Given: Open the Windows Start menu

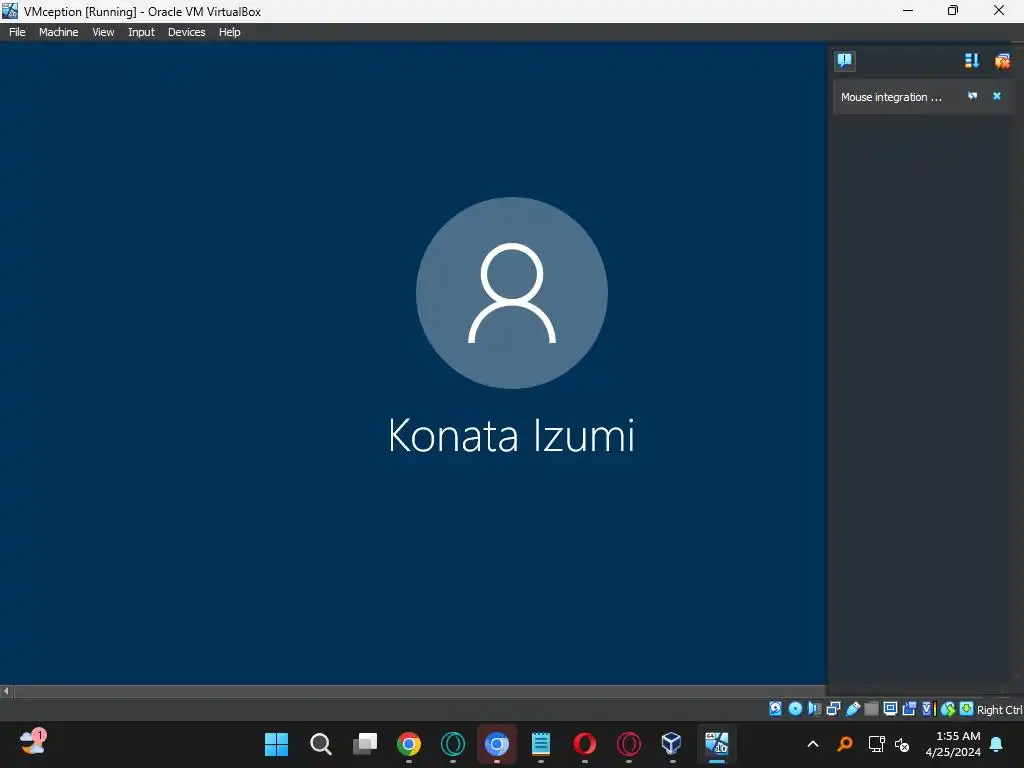Looking at the screenshot, I should 276,744.
